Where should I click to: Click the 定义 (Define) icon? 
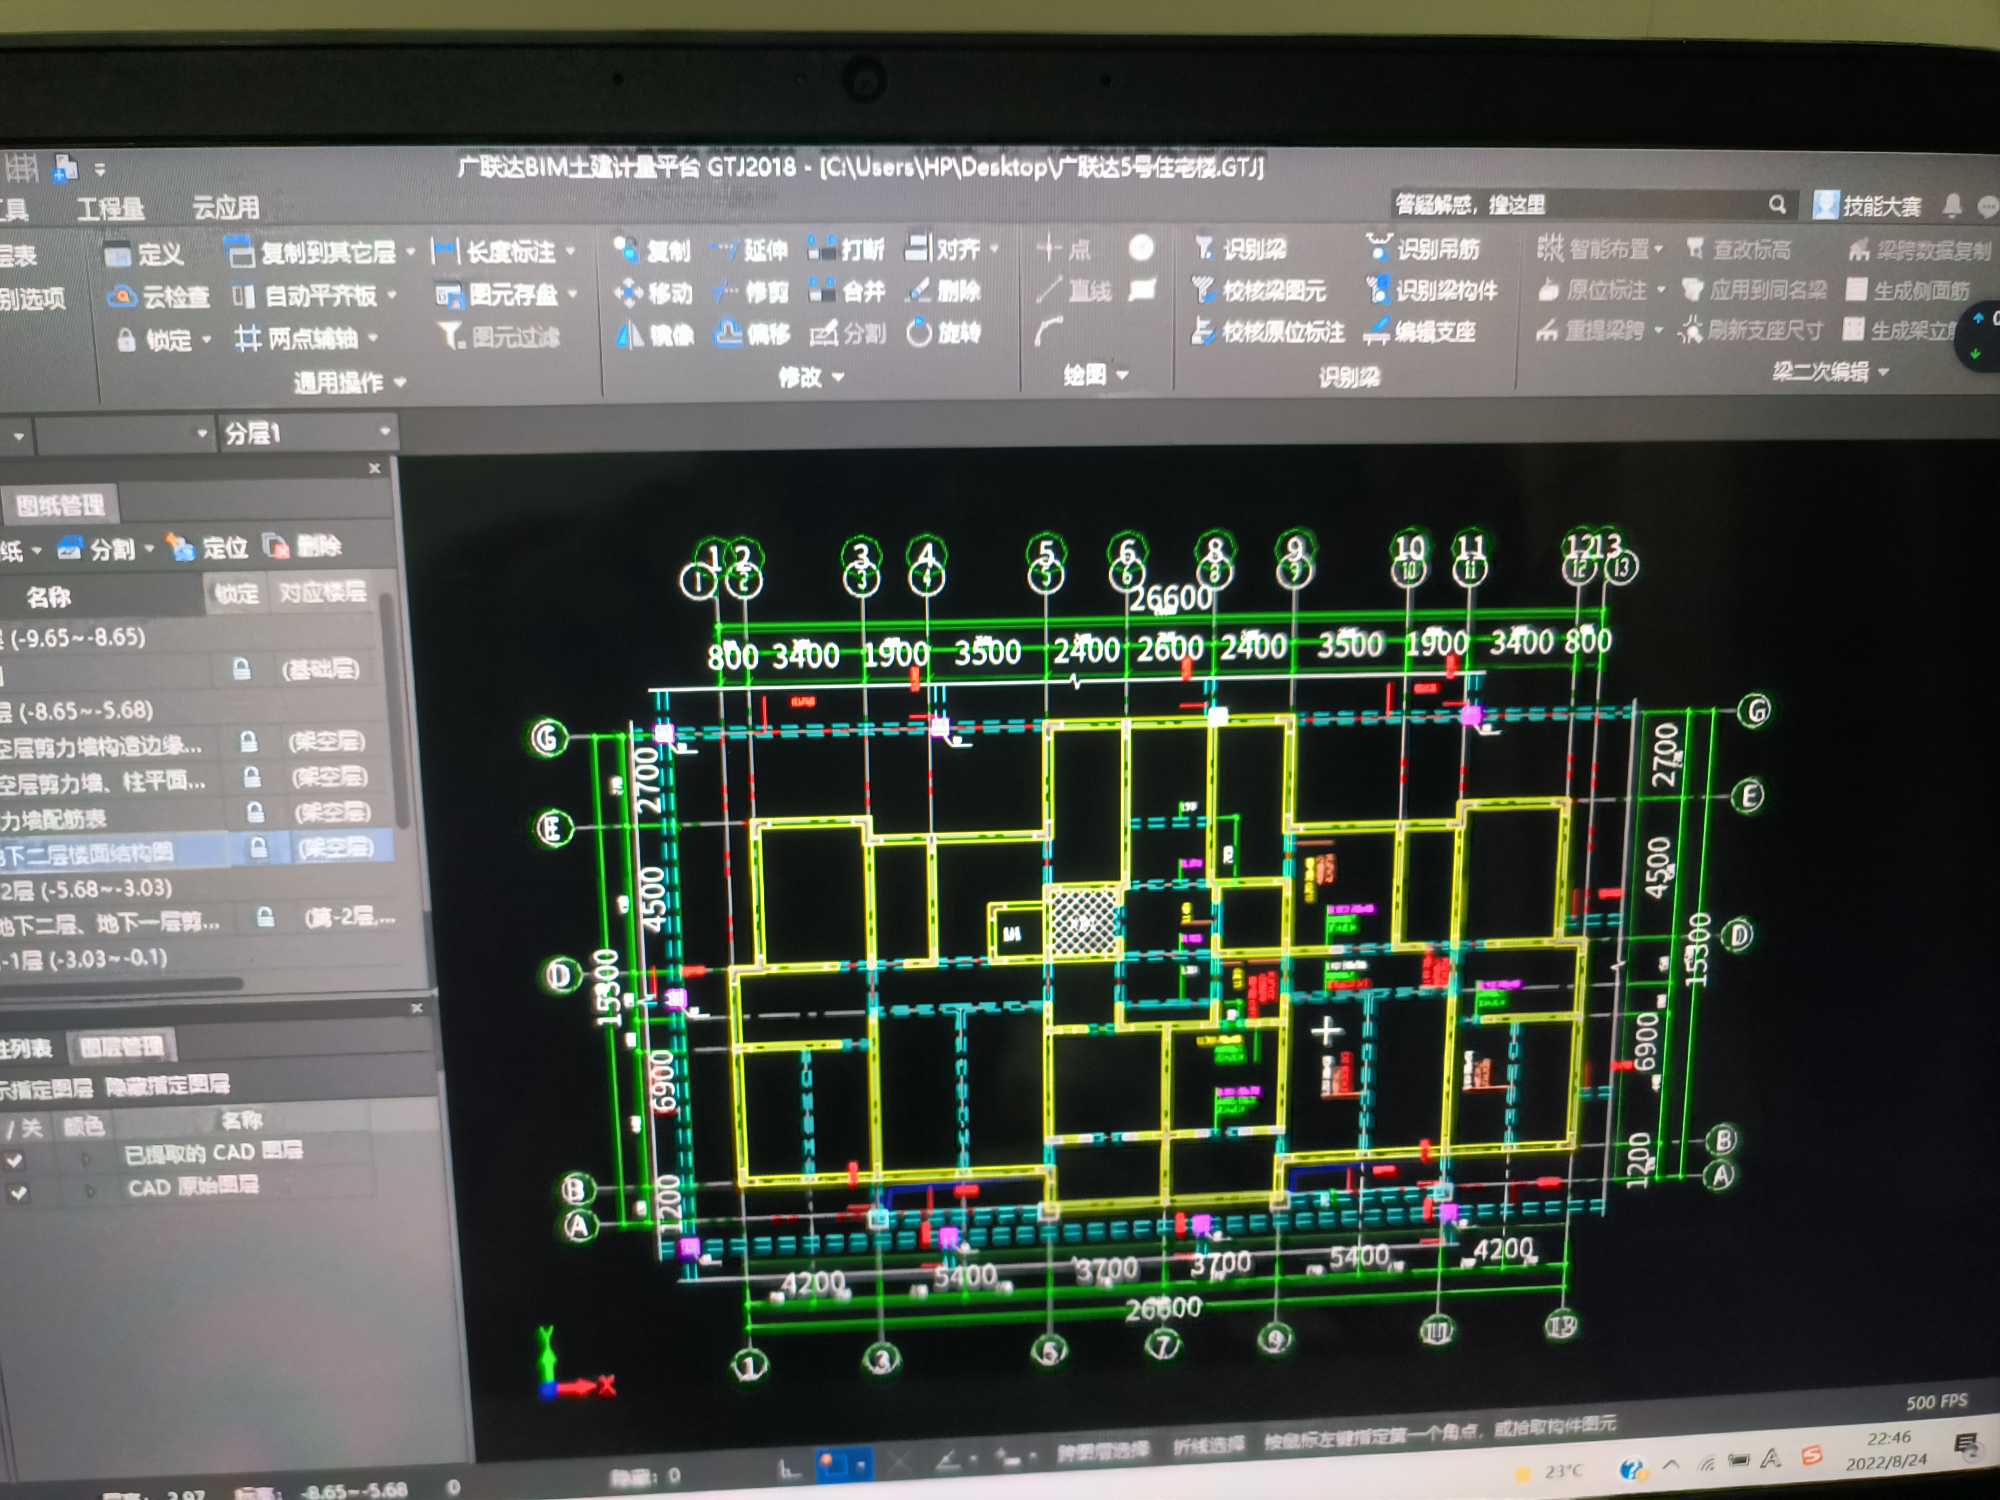pos(118,255)
